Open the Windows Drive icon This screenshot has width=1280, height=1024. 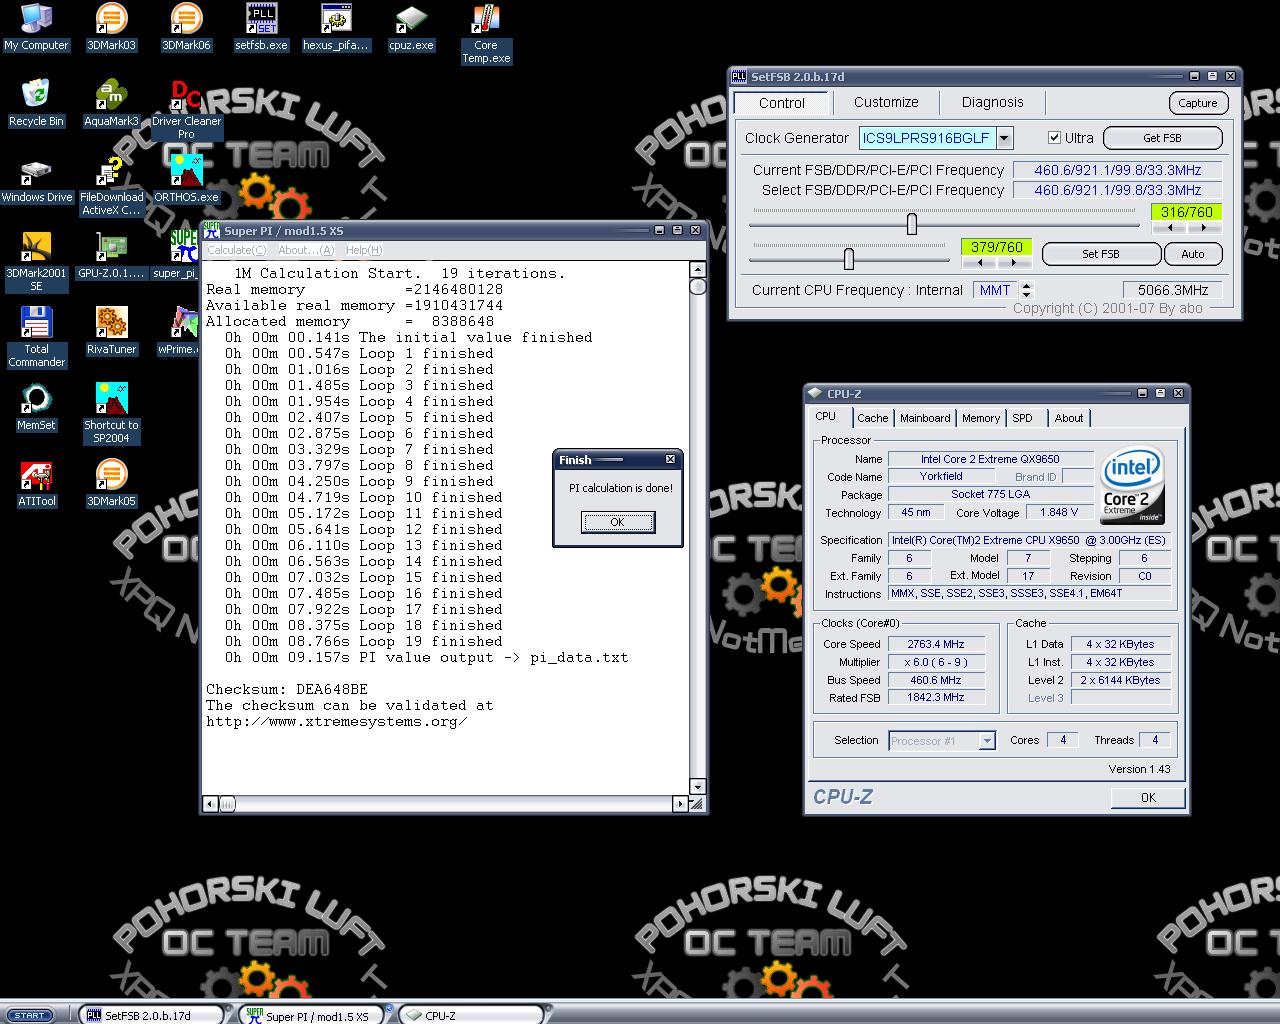[x=36, y=180]
